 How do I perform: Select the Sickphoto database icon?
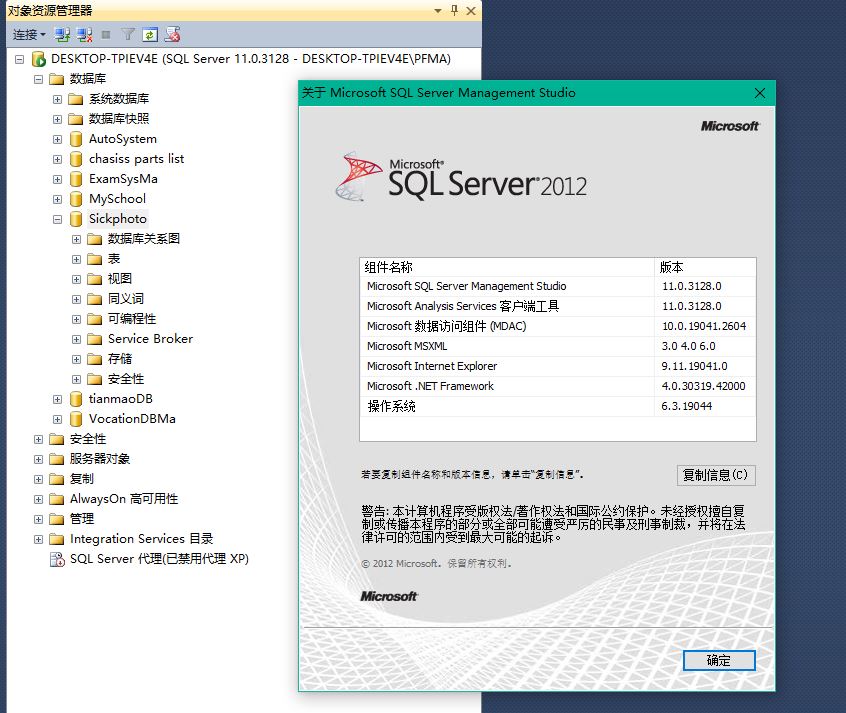76,219
